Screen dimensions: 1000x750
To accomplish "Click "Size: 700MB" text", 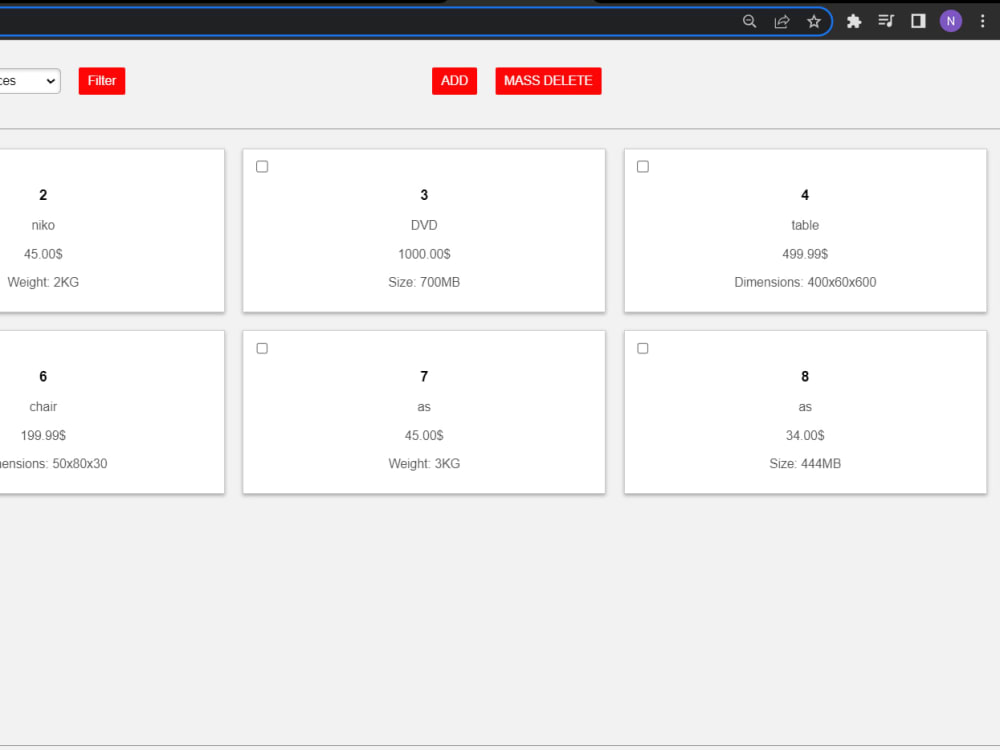I will [424, 282].
